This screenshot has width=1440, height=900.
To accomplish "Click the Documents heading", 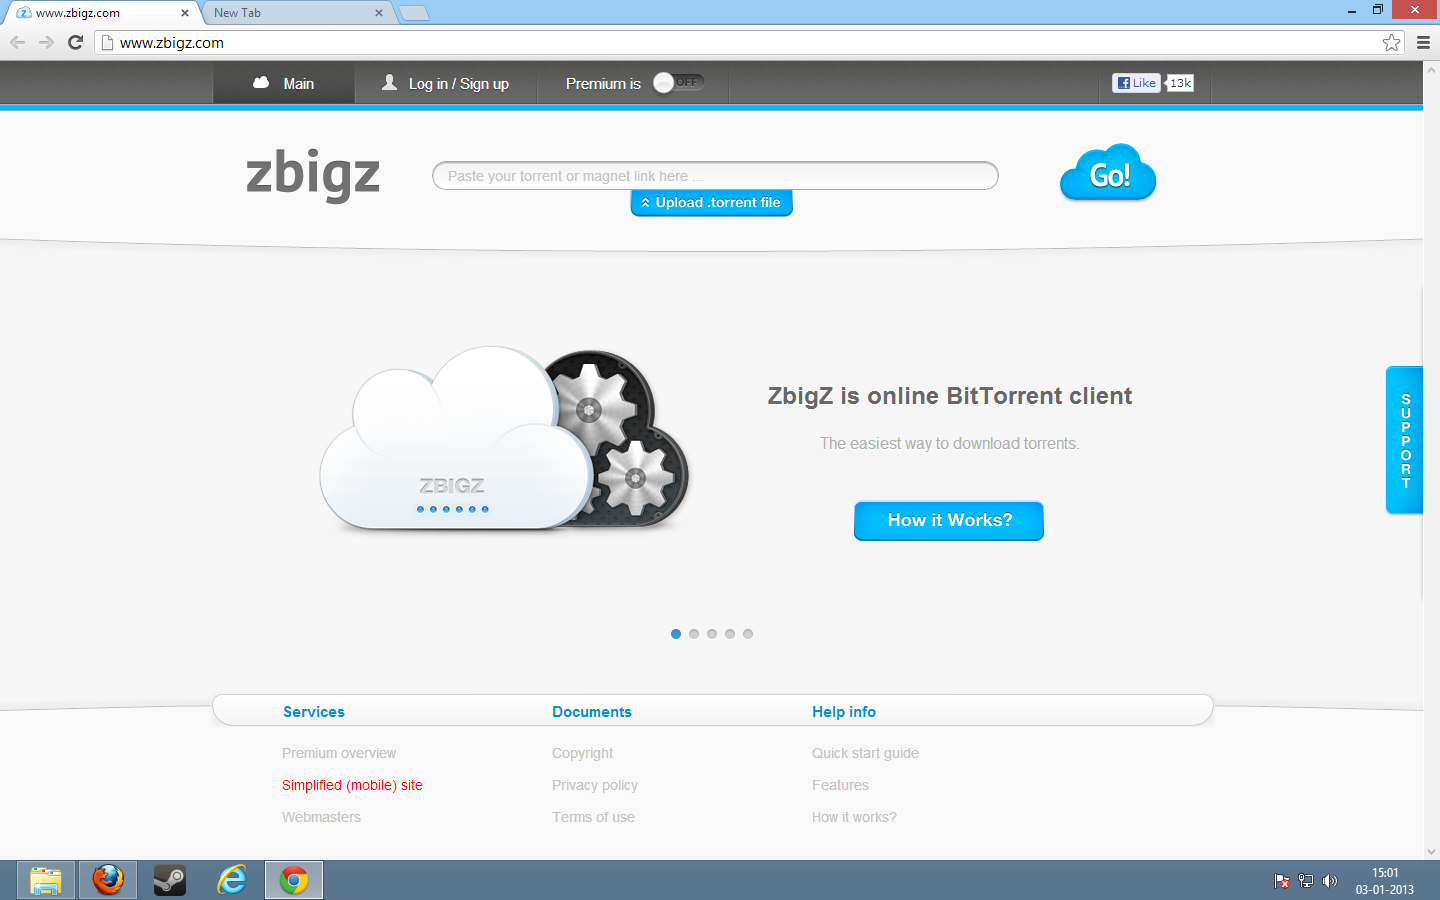I will [x=592, y=712].
